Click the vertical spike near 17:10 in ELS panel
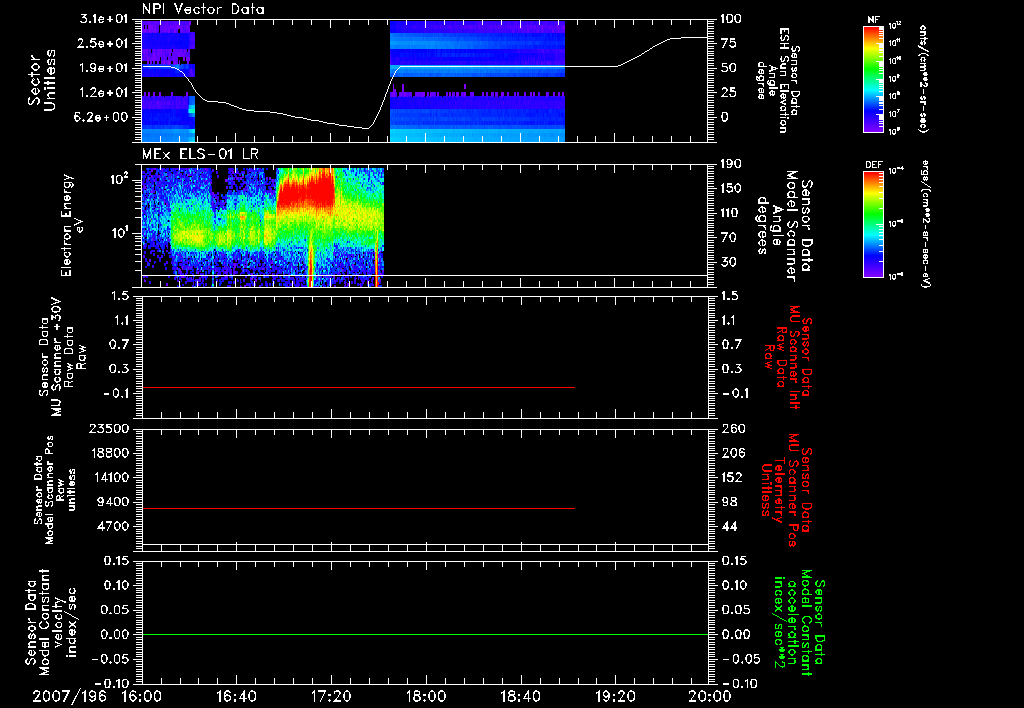The width and height of the screenshot is (1024, 708). [310, 258]
